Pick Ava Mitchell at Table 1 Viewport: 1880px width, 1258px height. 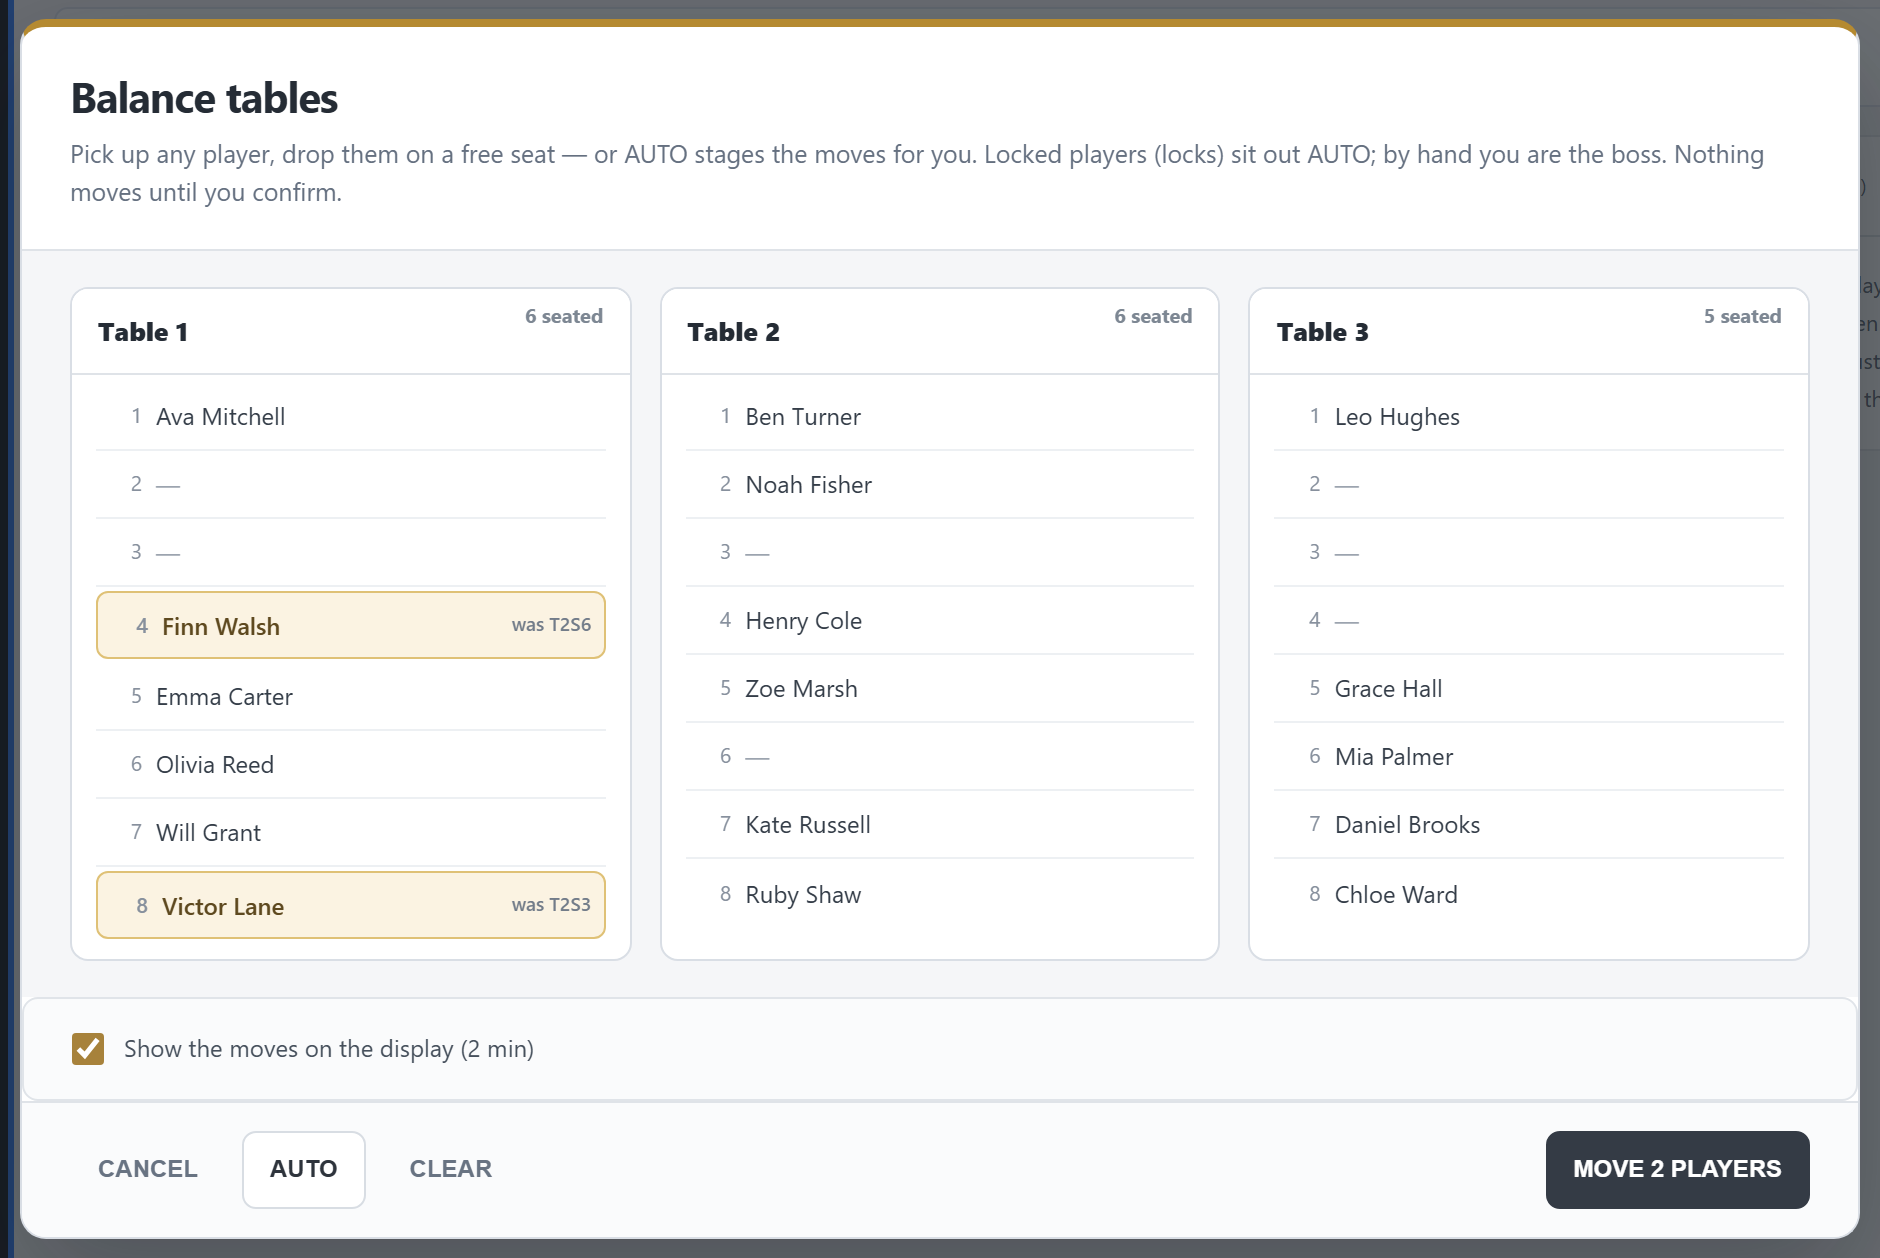pos(351,417)
